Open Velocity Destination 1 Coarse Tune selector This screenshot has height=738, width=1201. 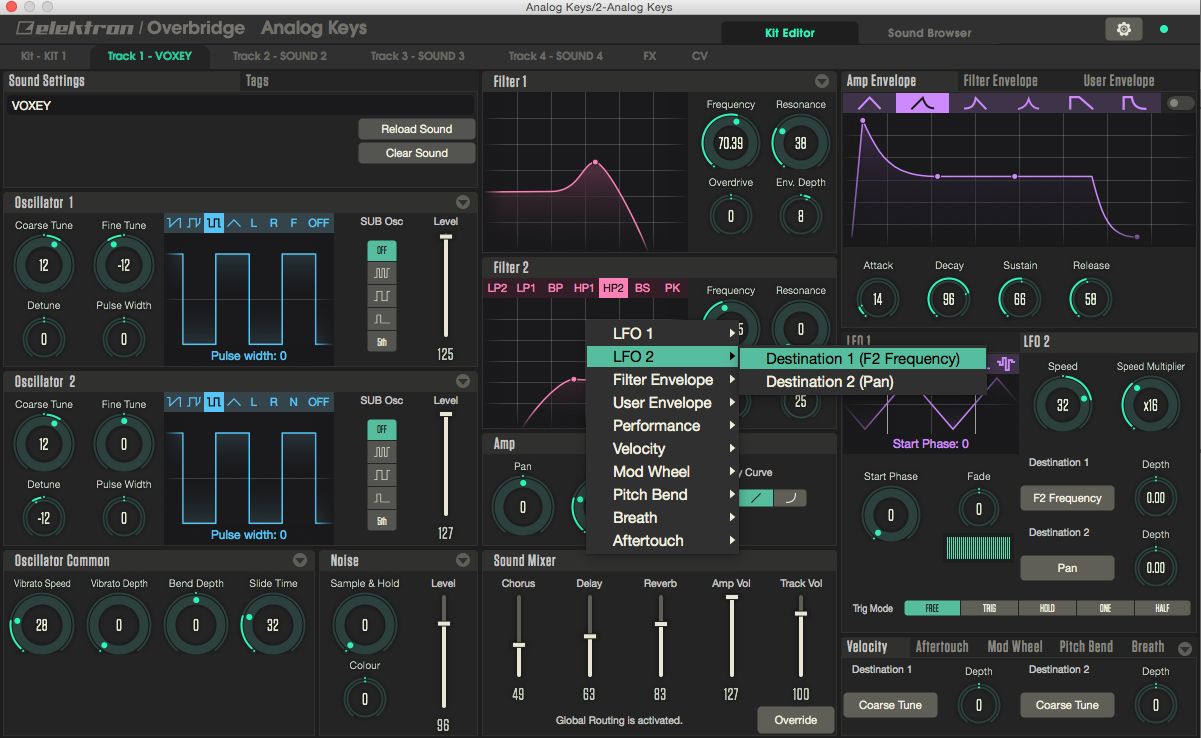click(x=890, y=705)
